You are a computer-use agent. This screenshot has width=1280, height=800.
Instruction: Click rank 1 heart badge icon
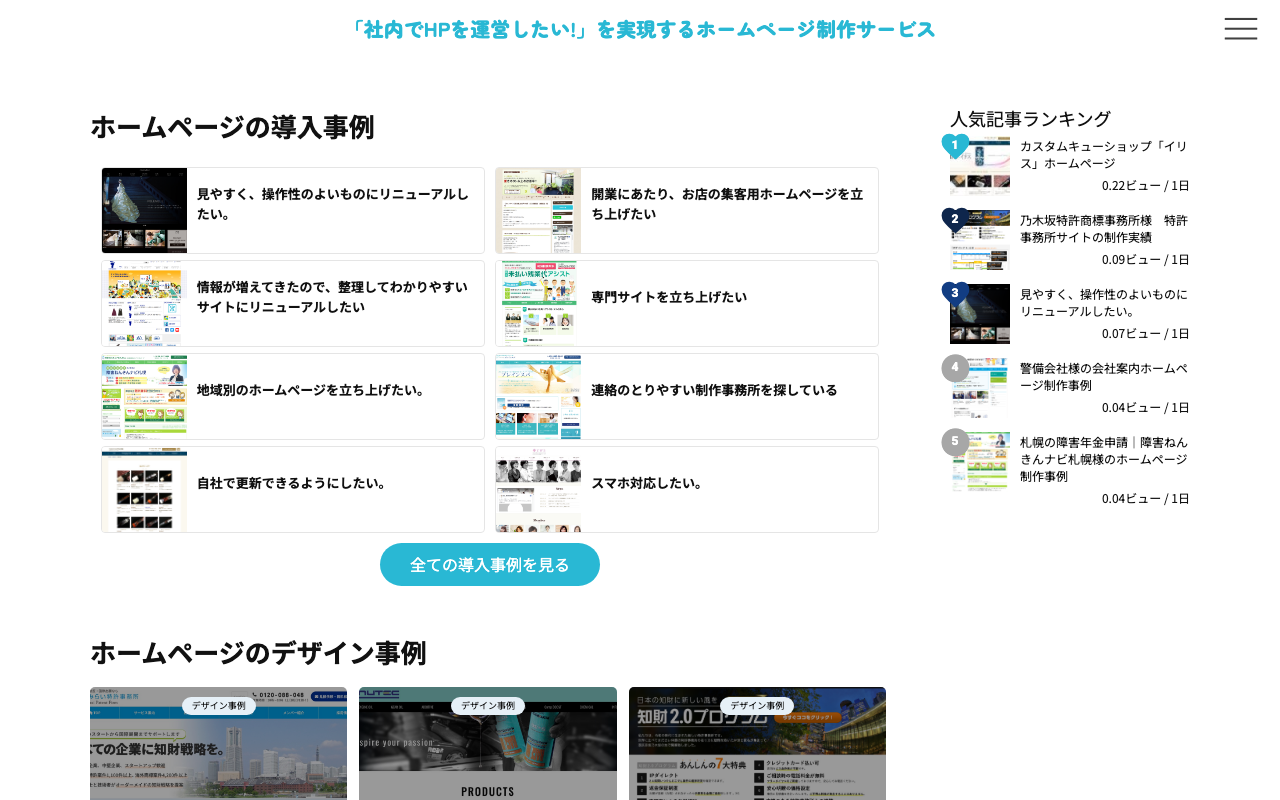(x=955, y=146)
